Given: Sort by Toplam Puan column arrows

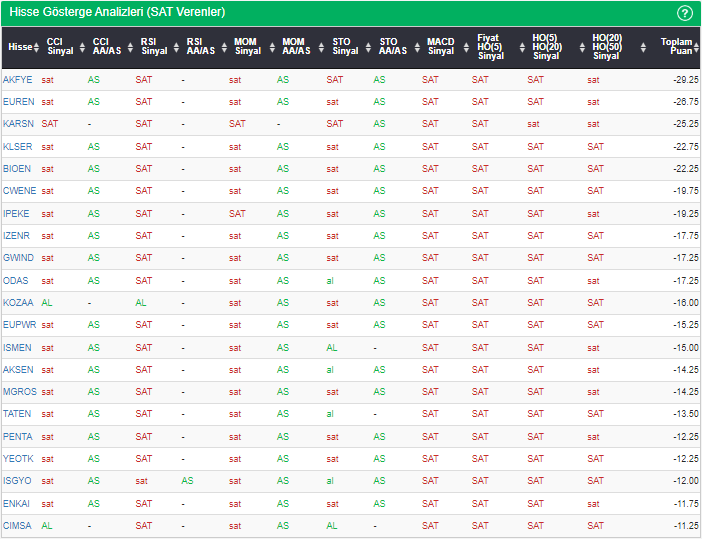Looking at the screenshot, I should tap(696, 47).
